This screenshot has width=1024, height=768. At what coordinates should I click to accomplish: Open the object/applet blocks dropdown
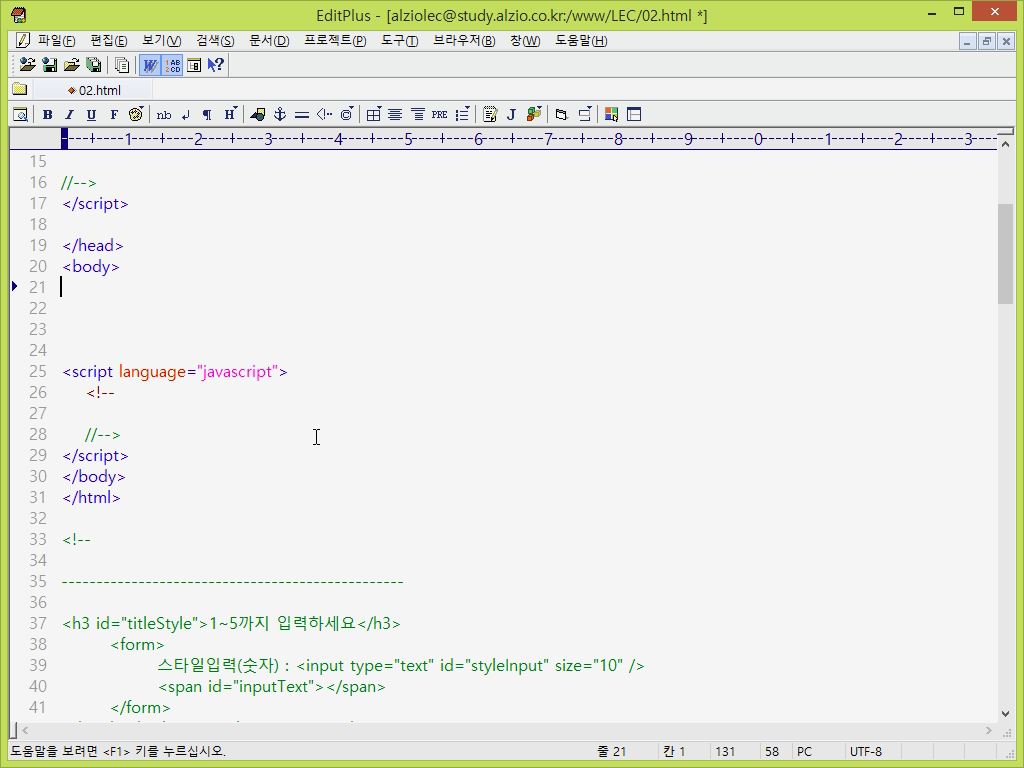[x=534, y=114]
